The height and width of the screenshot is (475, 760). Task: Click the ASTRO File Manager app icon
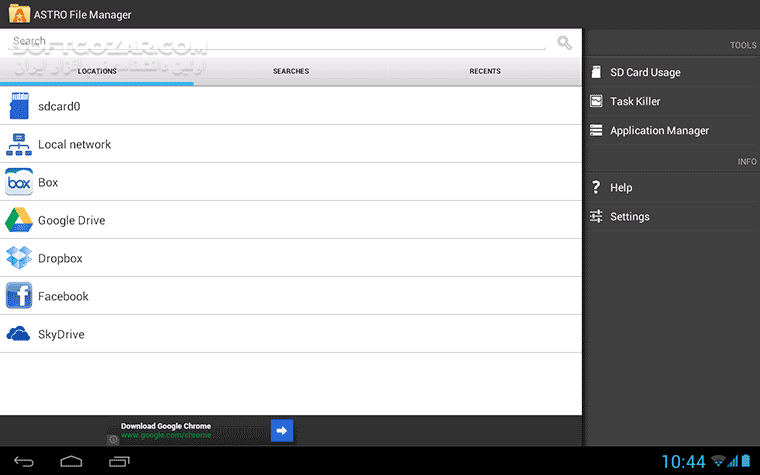click(19, 14)
